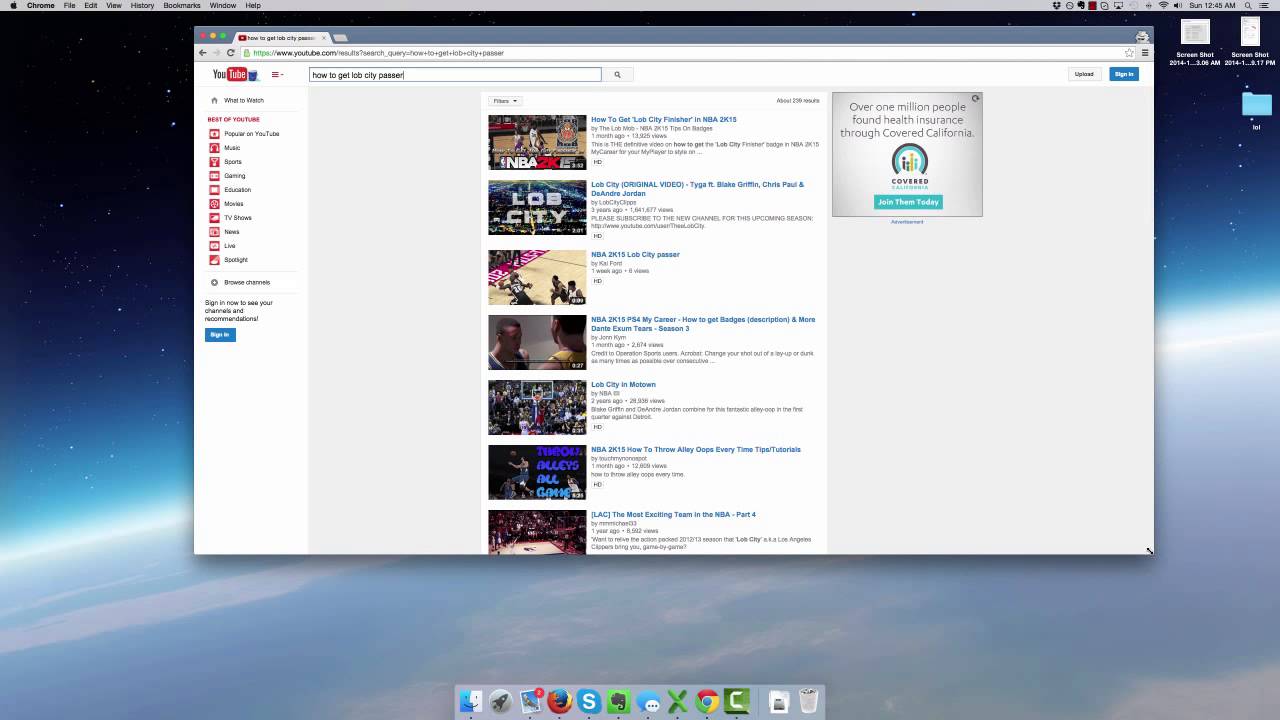The image size is (1280, 720).
Task: Click the Browse channels plus icon
Action: (214, 282)
